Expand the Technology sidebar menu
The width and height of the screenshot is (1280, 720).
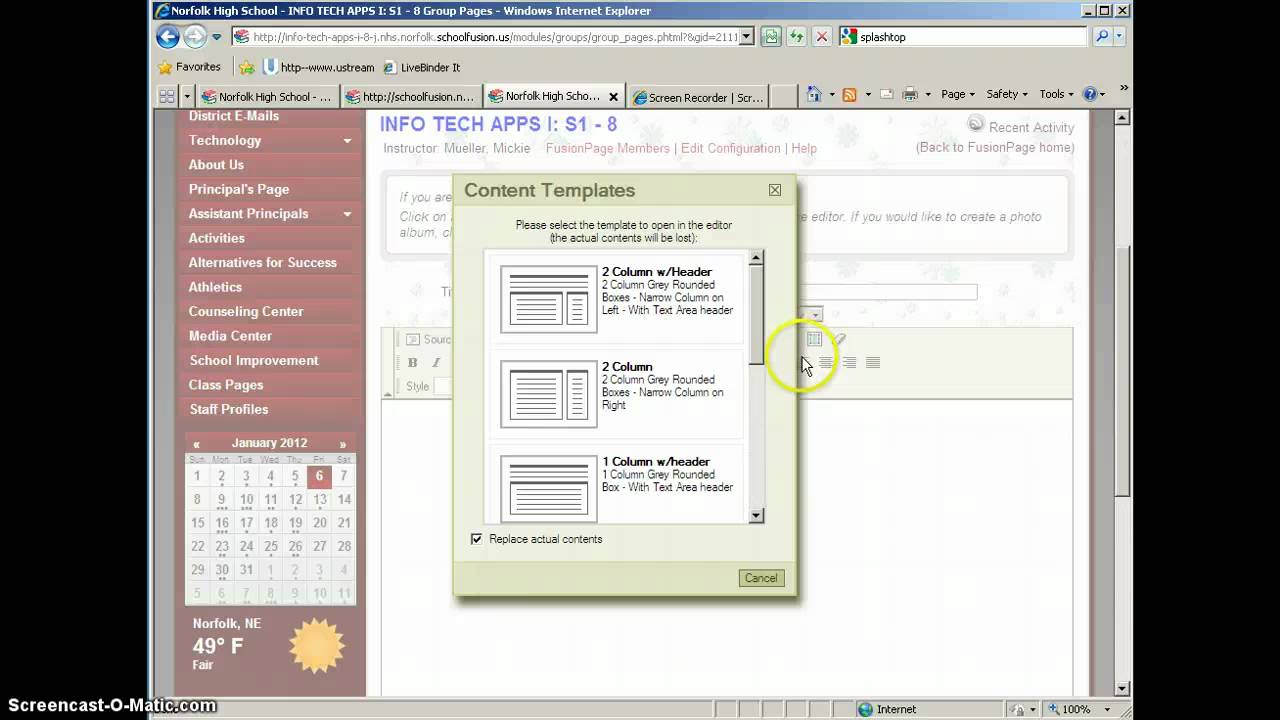point(347,141)
